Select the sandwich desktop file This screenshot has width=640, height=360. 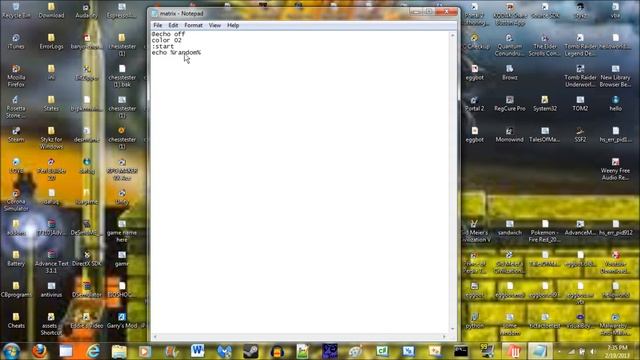510,228
